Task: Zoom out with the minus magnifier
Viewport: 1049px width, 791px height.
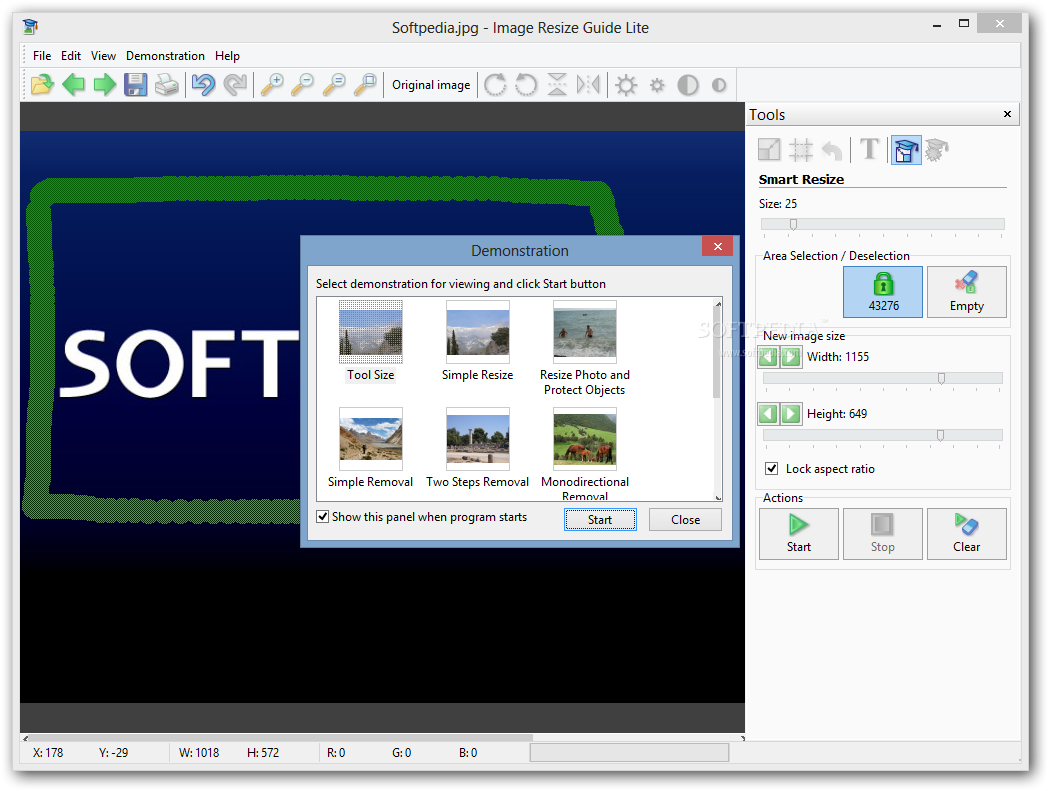Action: (302, 85)
